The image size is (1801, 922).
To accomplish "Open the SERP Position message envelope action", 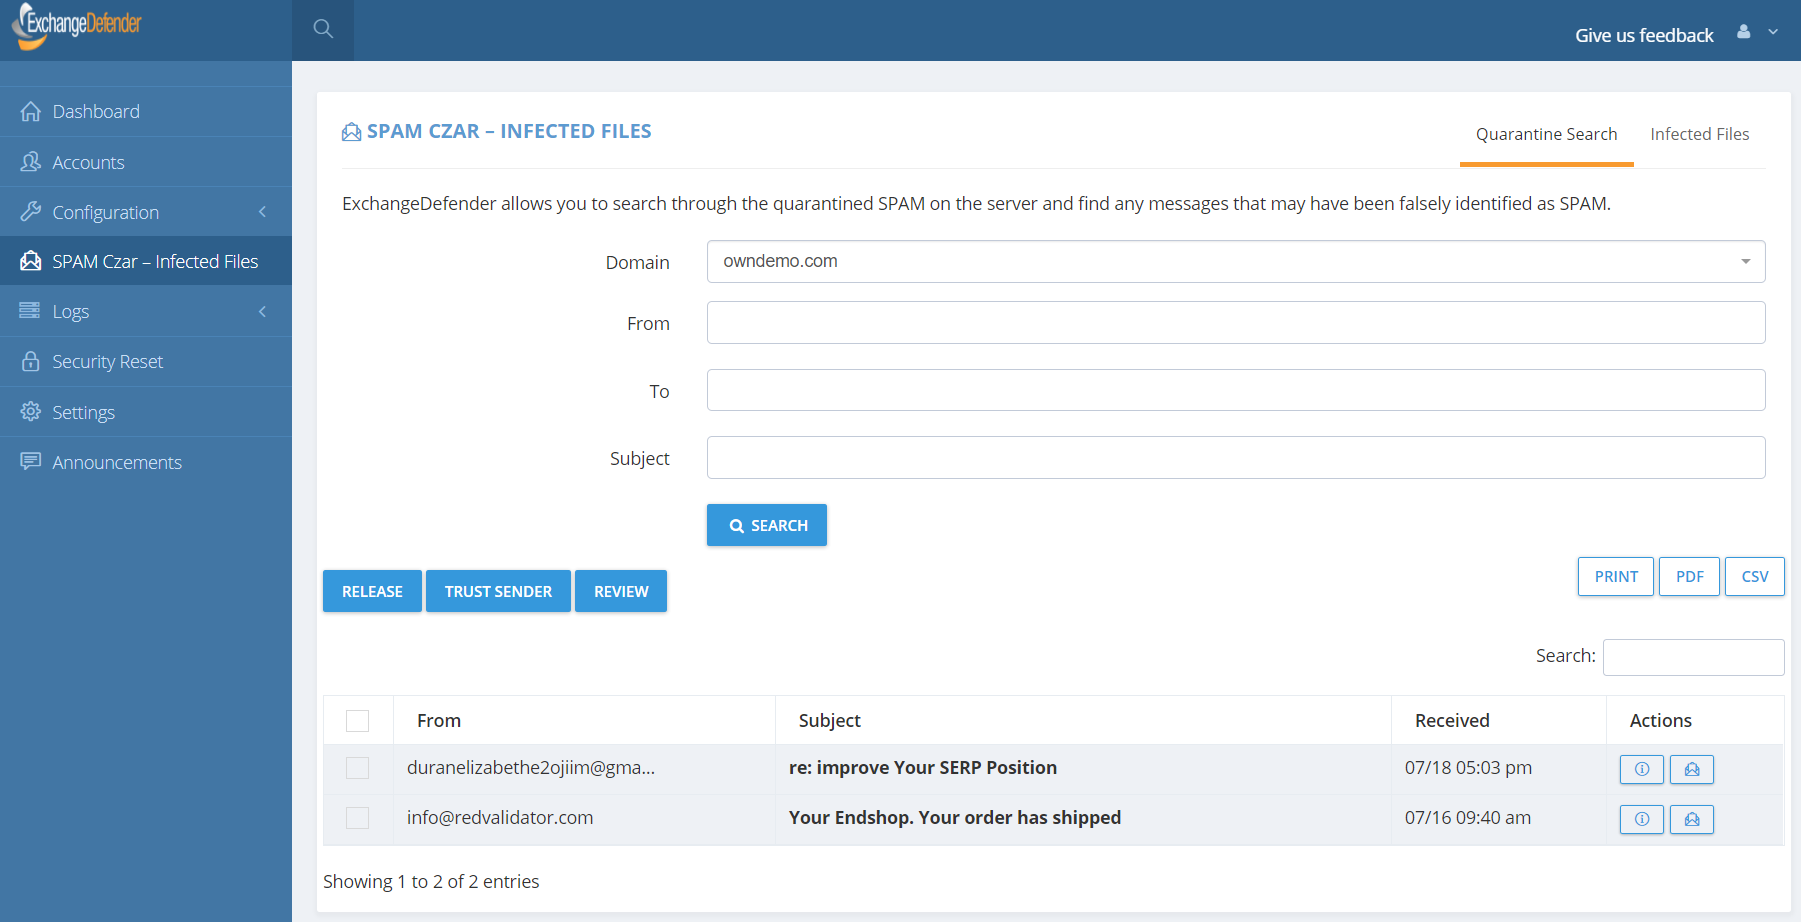I will [1692, 769].
